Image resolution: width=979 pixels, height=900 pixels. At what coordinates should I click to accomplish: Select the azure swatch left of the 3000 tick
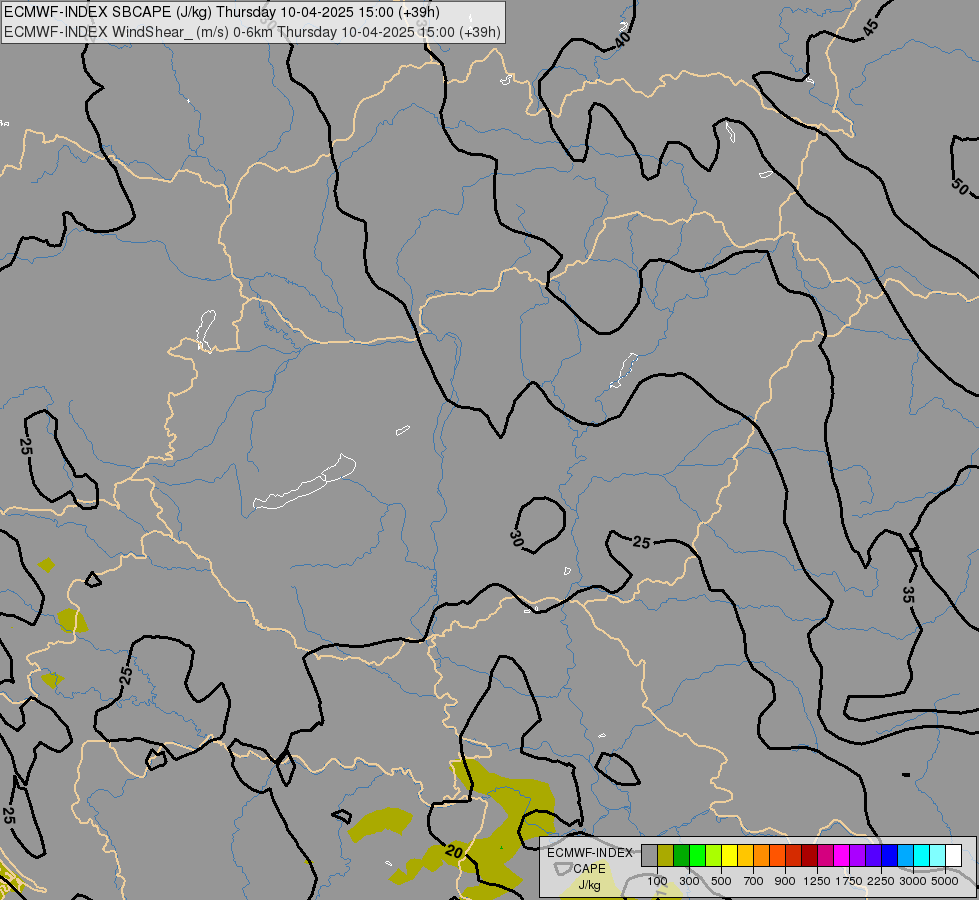[x=906, y=856]
